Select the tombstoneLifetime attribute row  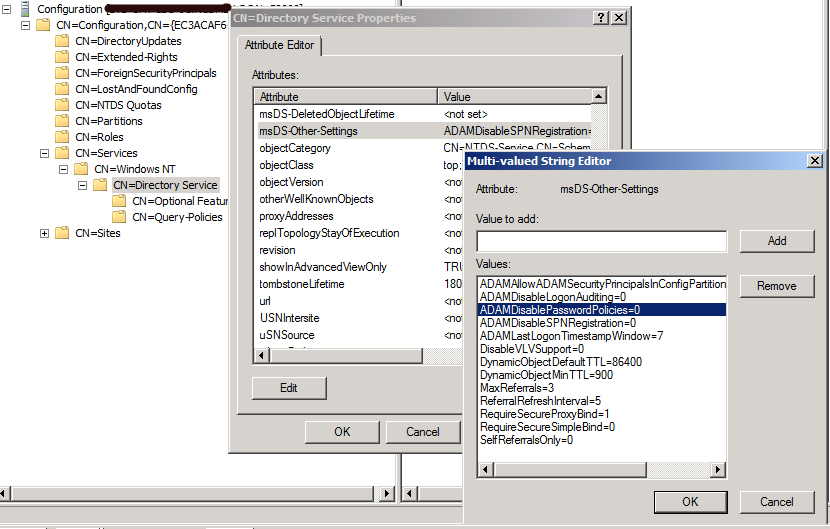point(302,284)
